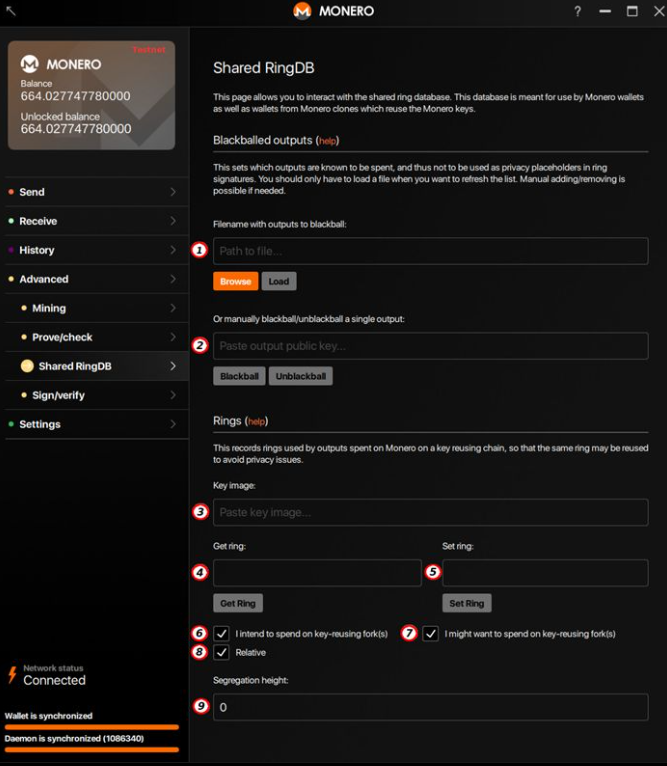667x766 pixels.
Task: Click chevron next to Mining
Action: point(173,308)
